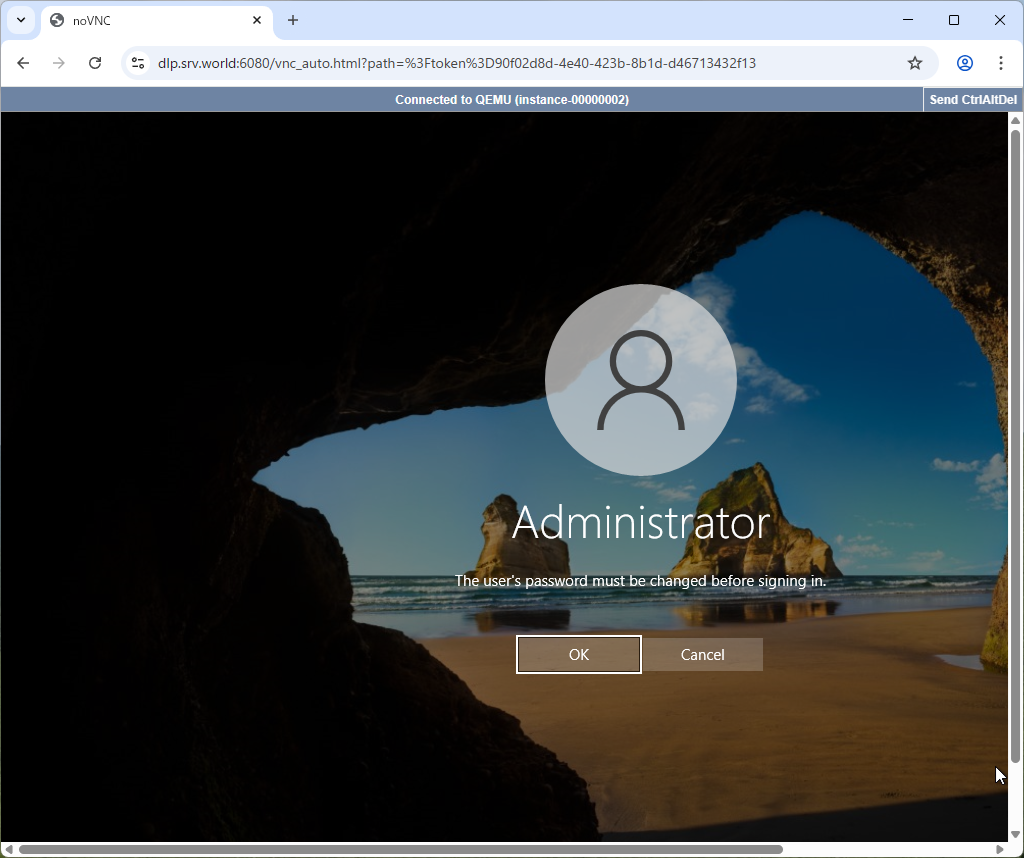Go back using the browser back arrow

[23, 63]
